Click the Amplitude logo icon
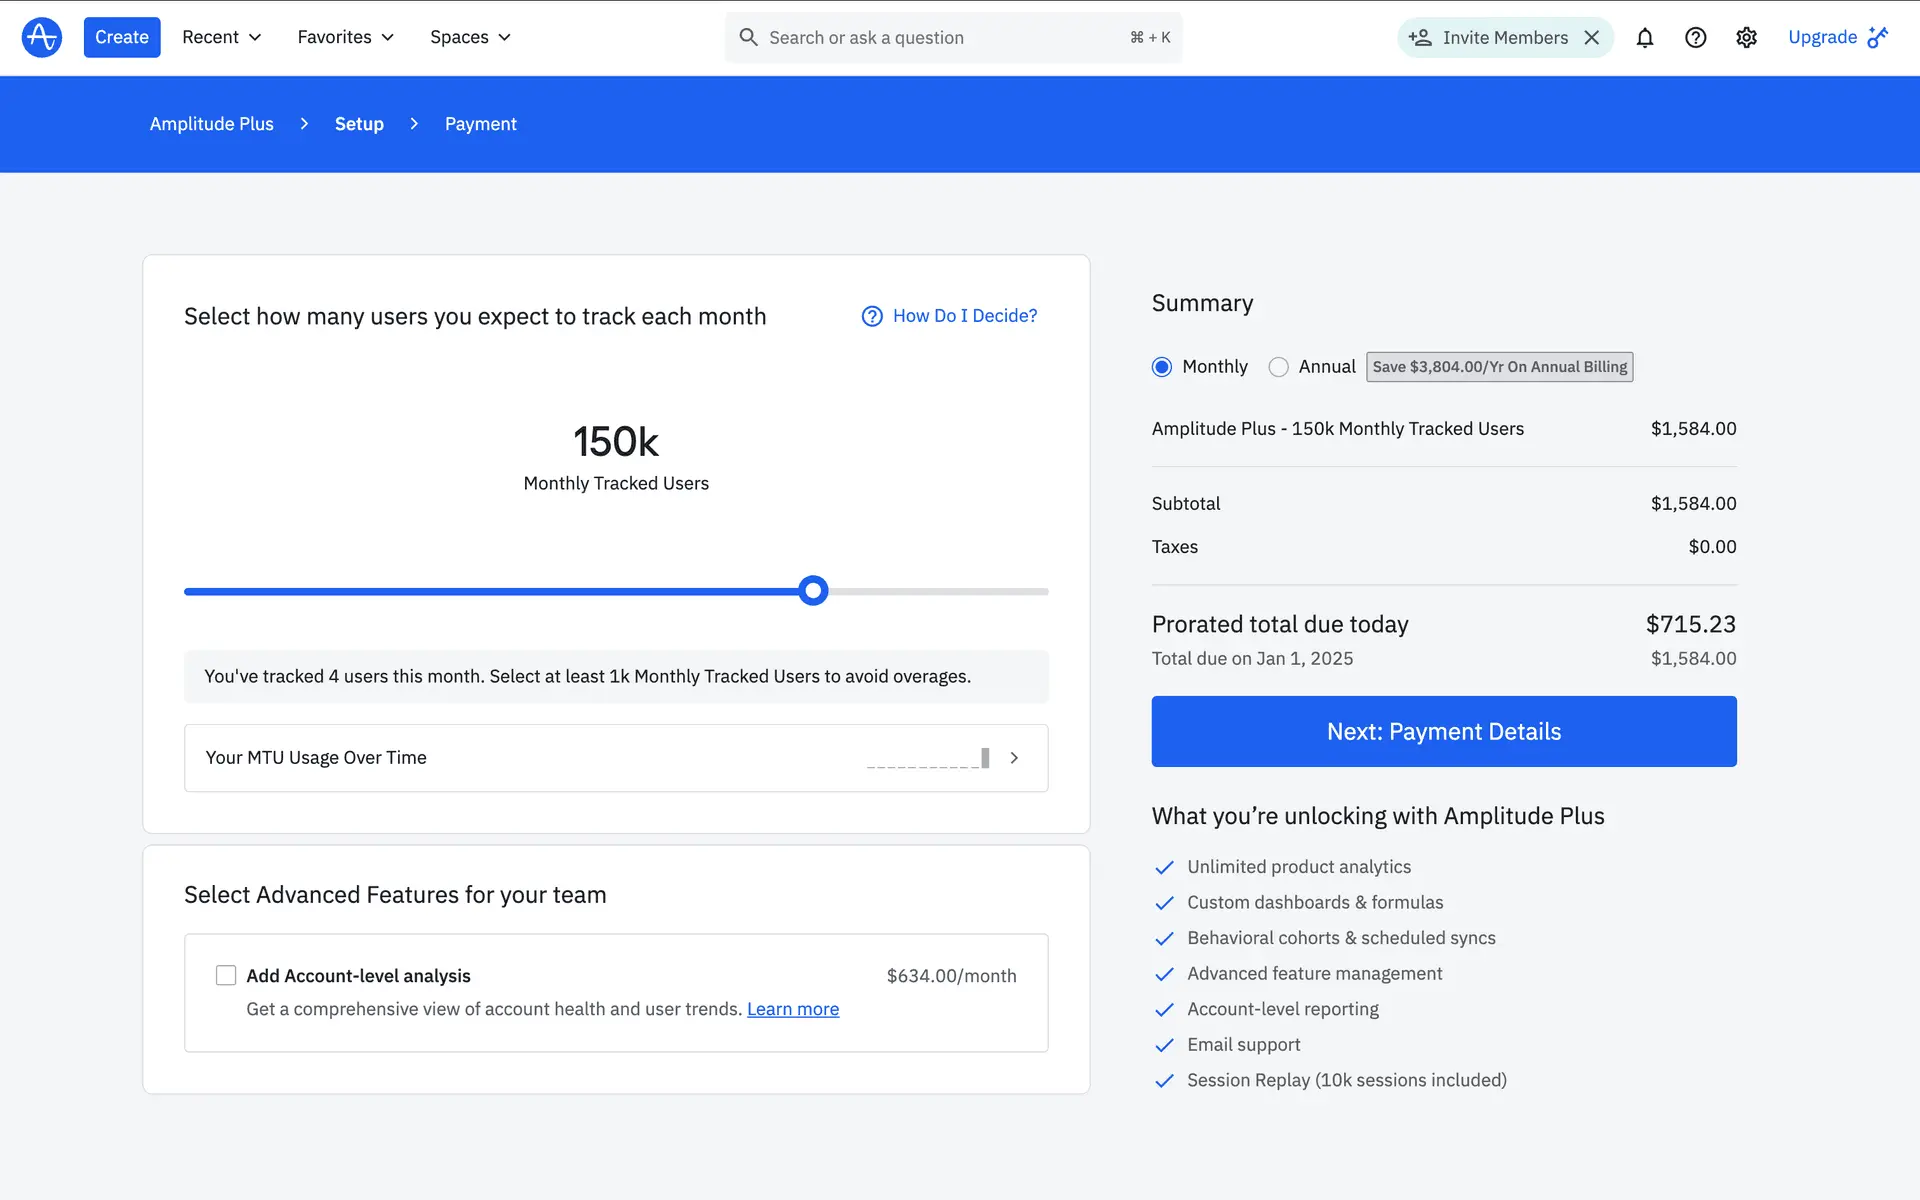Viewport: 1920px width, 1200px height. (x=42, y=37)
